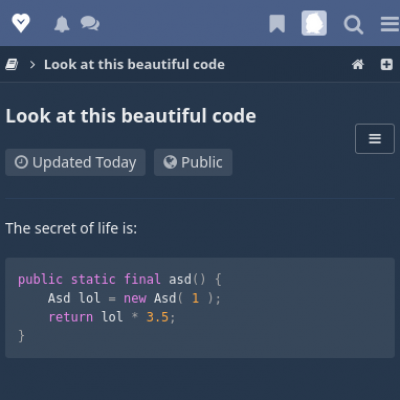This screenshot has height=400, width=400.
Task: Open the bookmarks icon
Action: click(x=277, y=24)
